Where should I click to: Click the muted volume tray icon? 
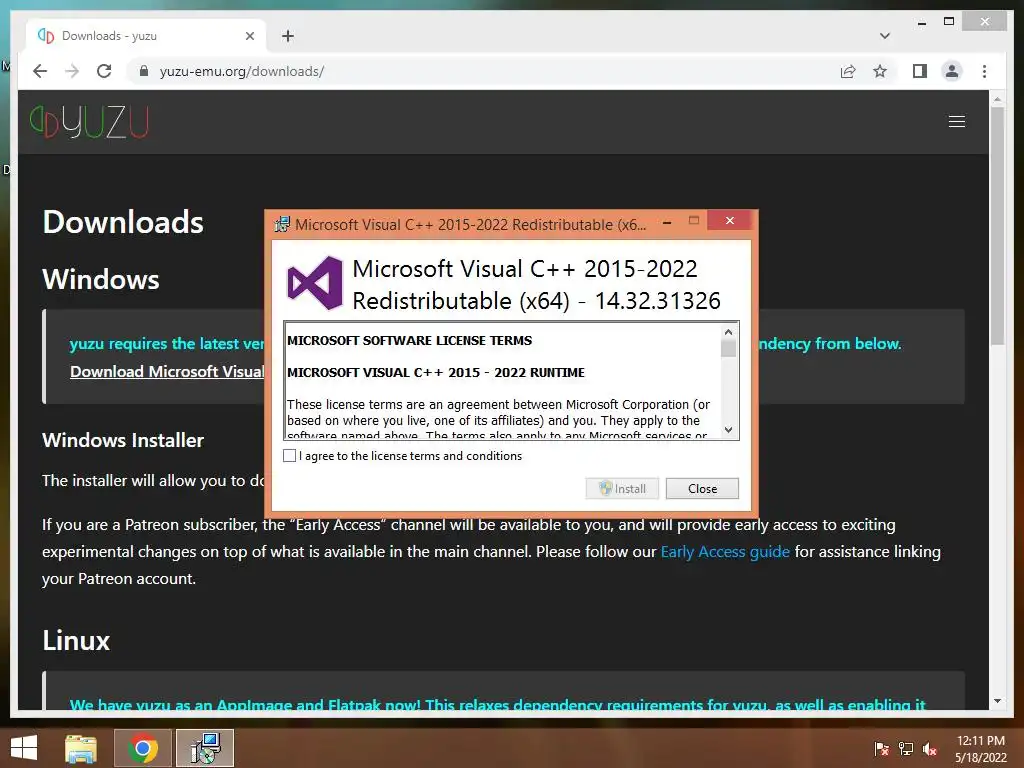click(x=930, y=749)
